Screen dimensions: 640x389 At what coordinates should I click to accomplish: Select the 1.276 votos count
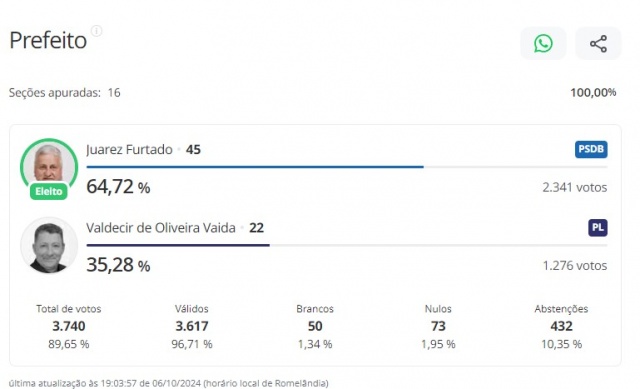(575, 266)
